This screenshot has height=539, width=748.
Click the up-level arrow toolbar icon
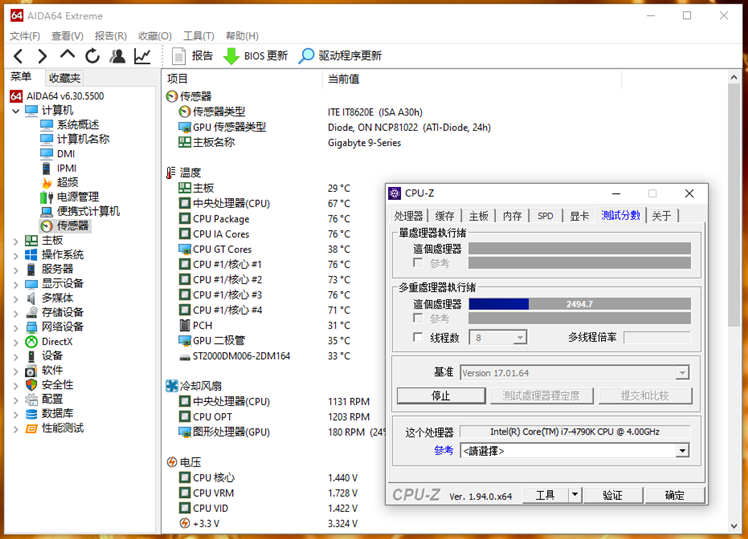click(67, 54)
